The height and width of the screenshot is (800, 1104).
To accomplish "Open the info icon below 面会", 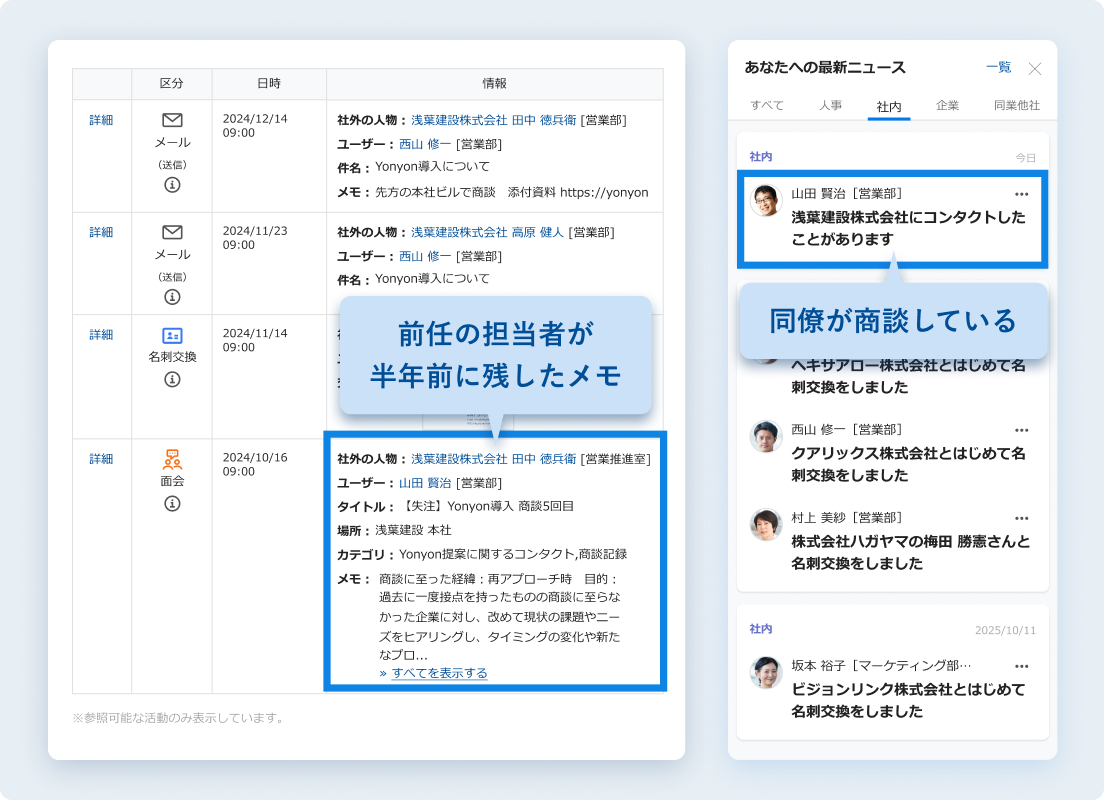I will tap(172, 503).
